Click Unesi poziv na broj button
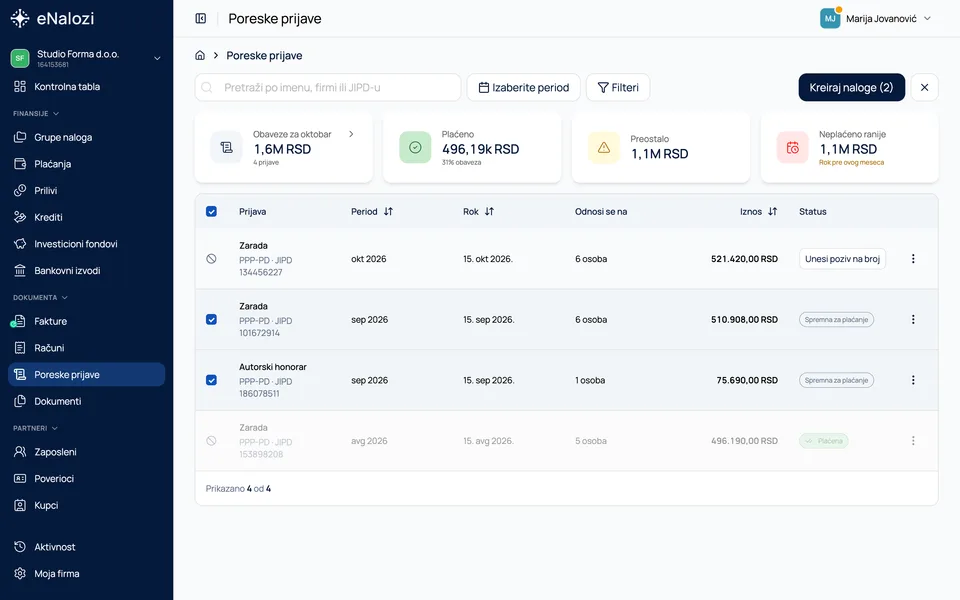Viewport: 960px width, 600px height. tap(842, 259)
